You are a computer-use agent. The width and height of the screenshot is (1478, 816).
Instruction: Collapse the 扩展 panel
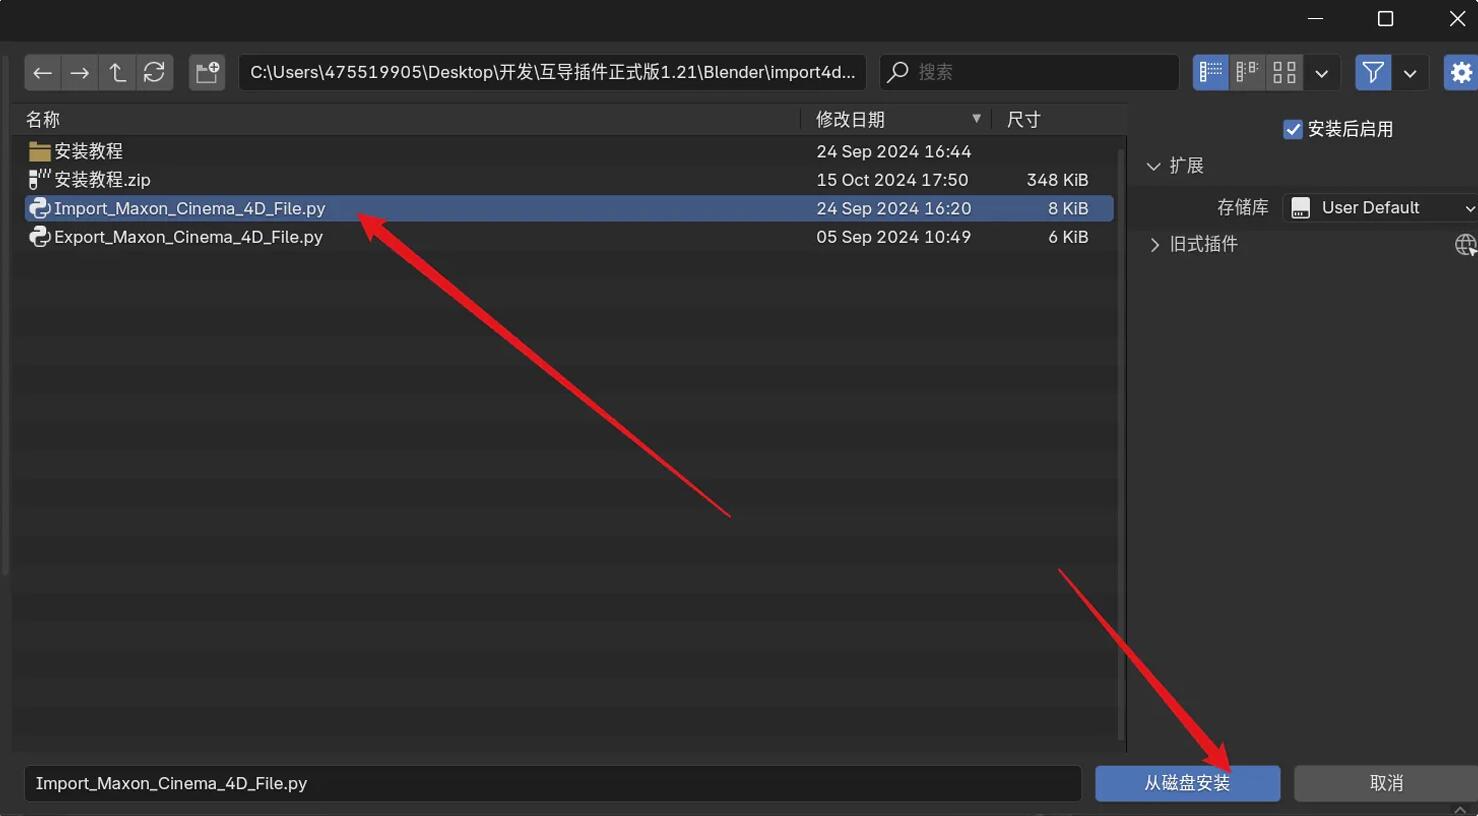point(1153,166)
